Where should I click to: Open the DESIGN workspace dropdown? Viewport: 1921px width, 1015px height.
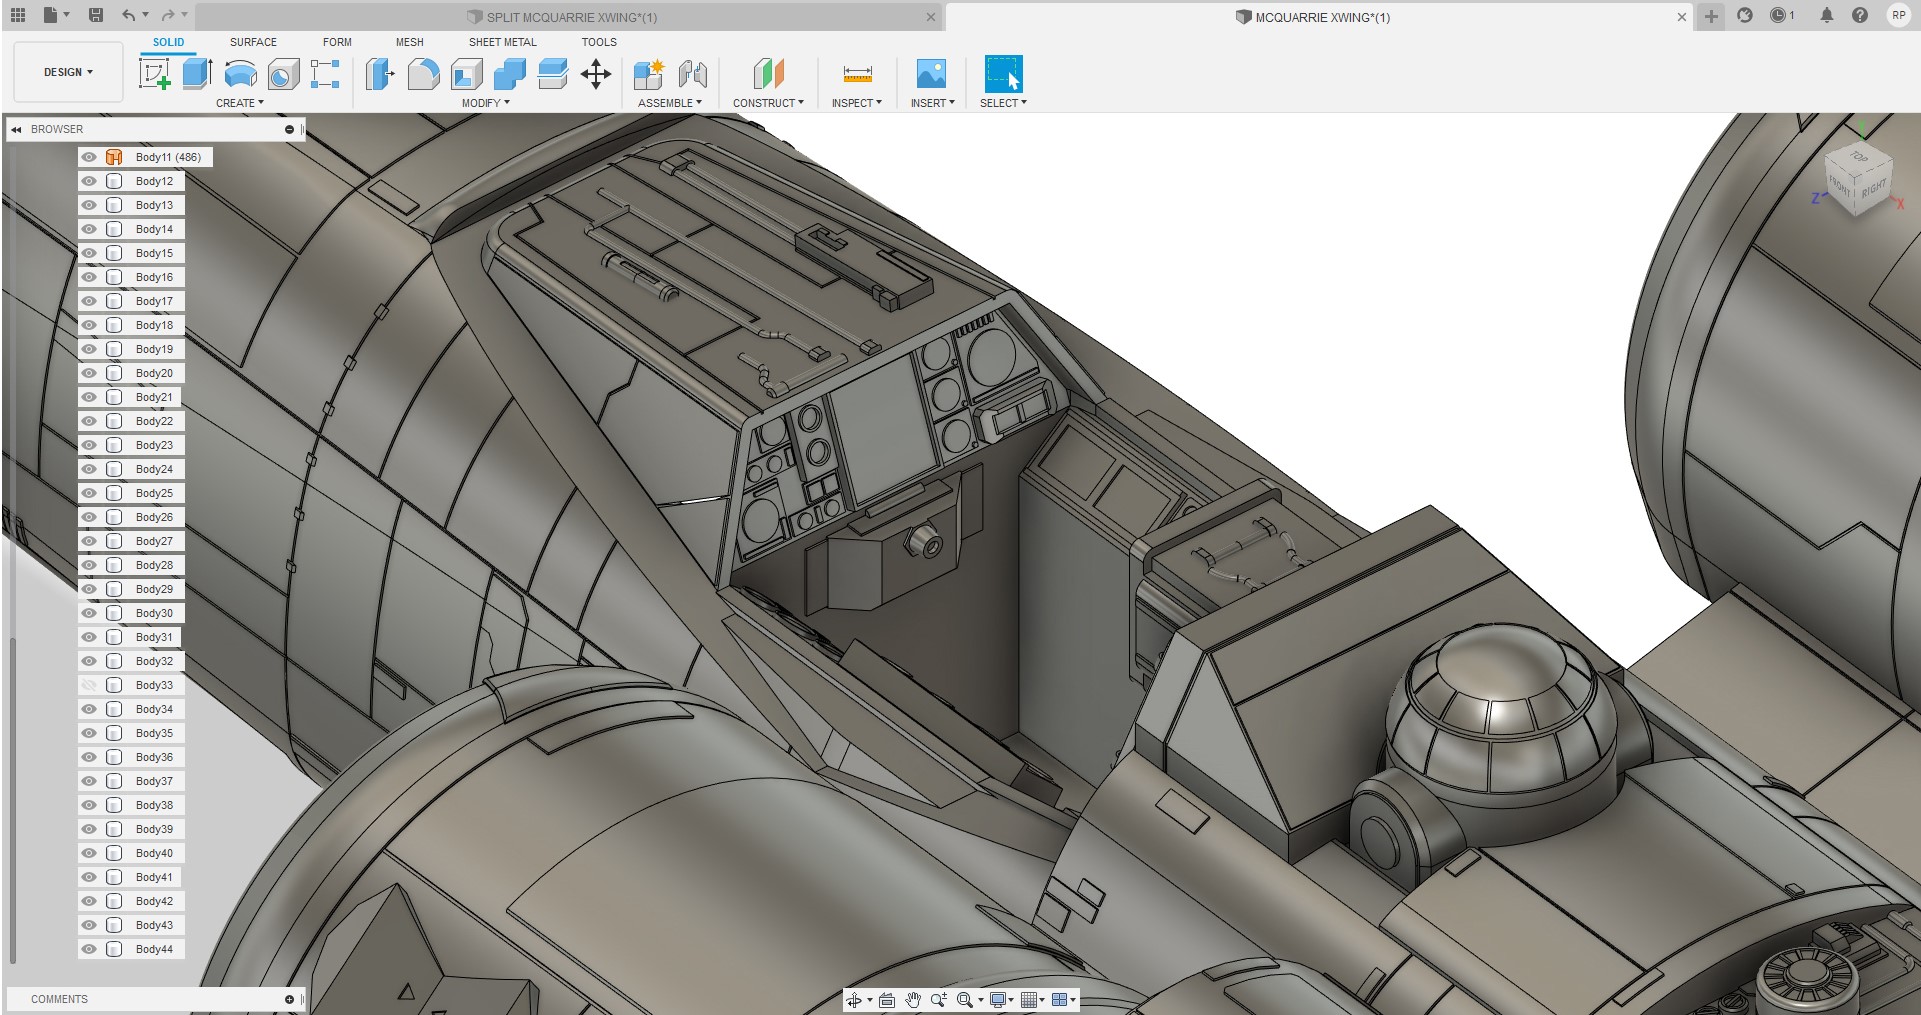click(68, 72)
